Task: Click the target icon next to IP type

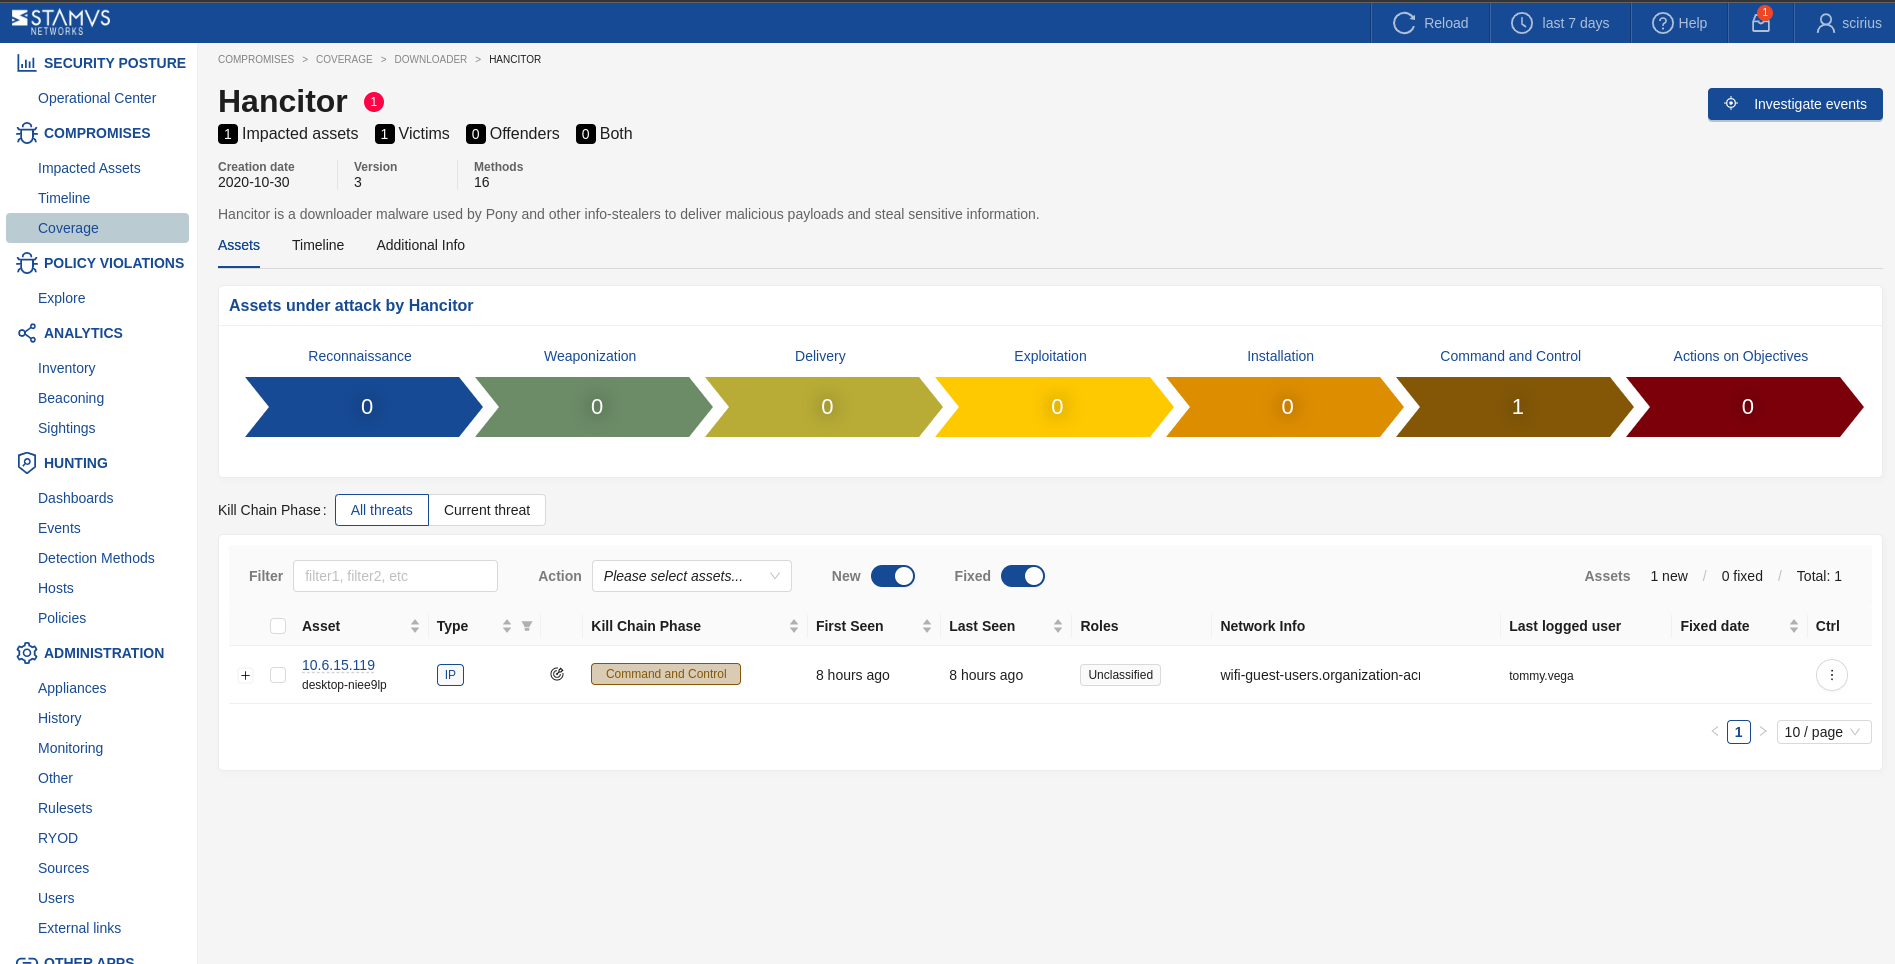Action: pyautogui.click(x=557, y=674)
